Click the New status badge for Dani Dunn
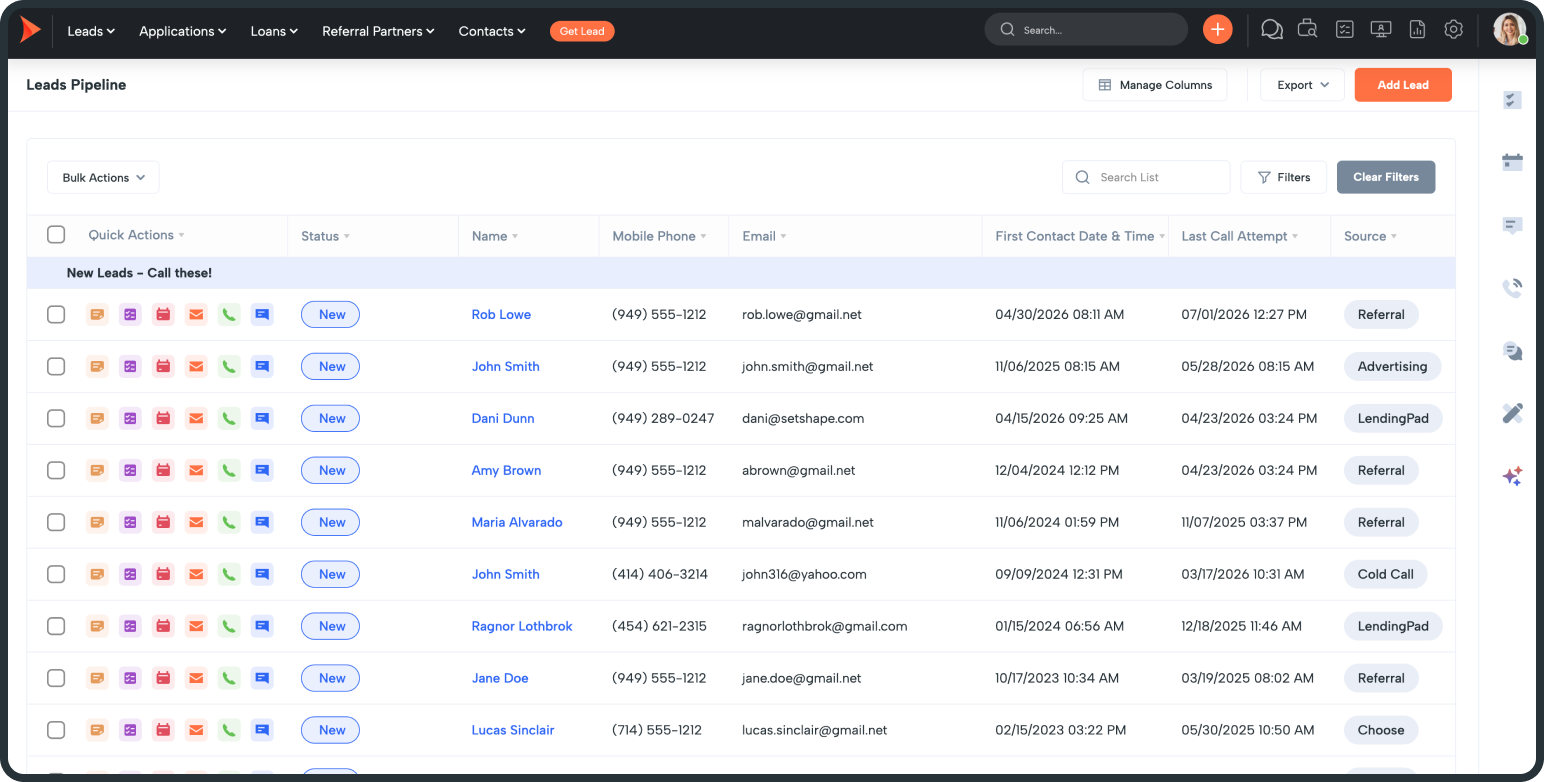 pos(331,418)
